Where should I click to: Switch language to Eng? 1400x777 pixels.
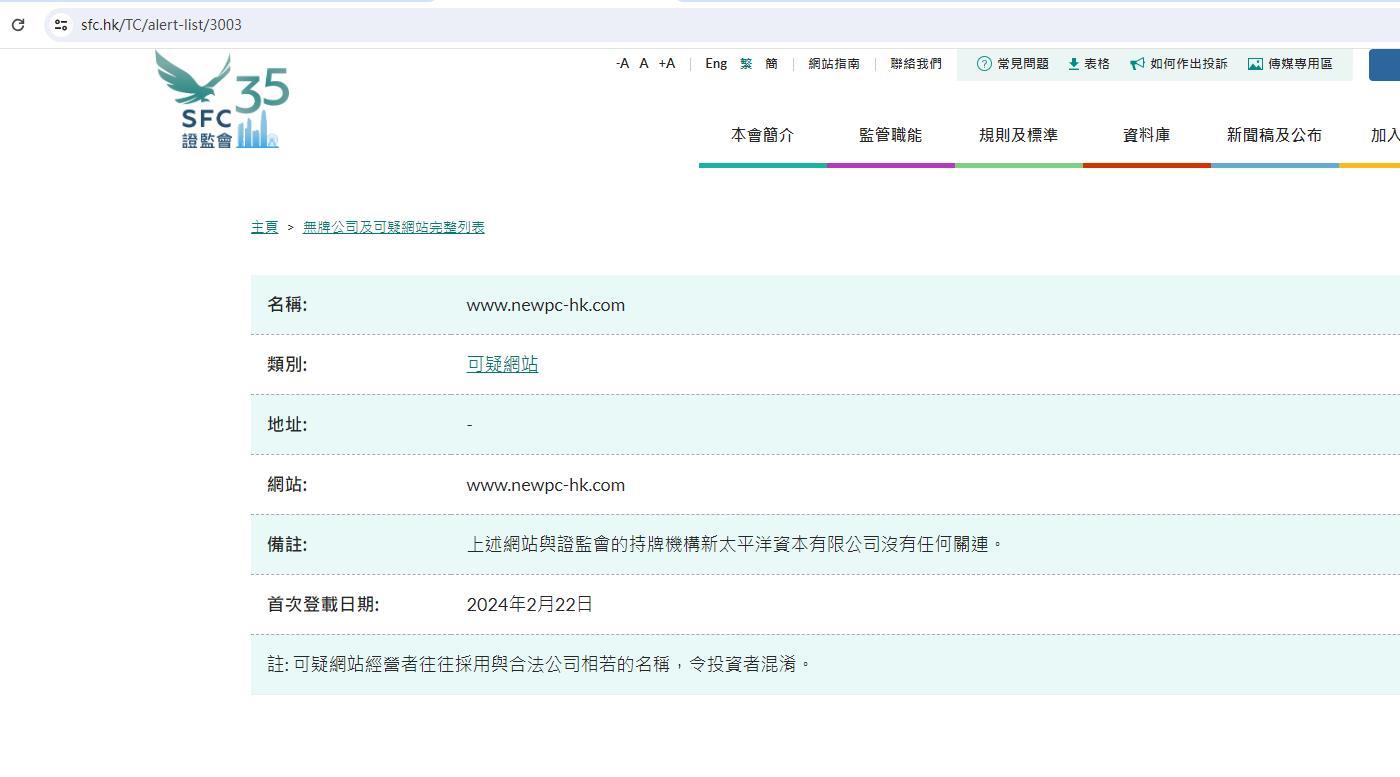coord(716,64)
